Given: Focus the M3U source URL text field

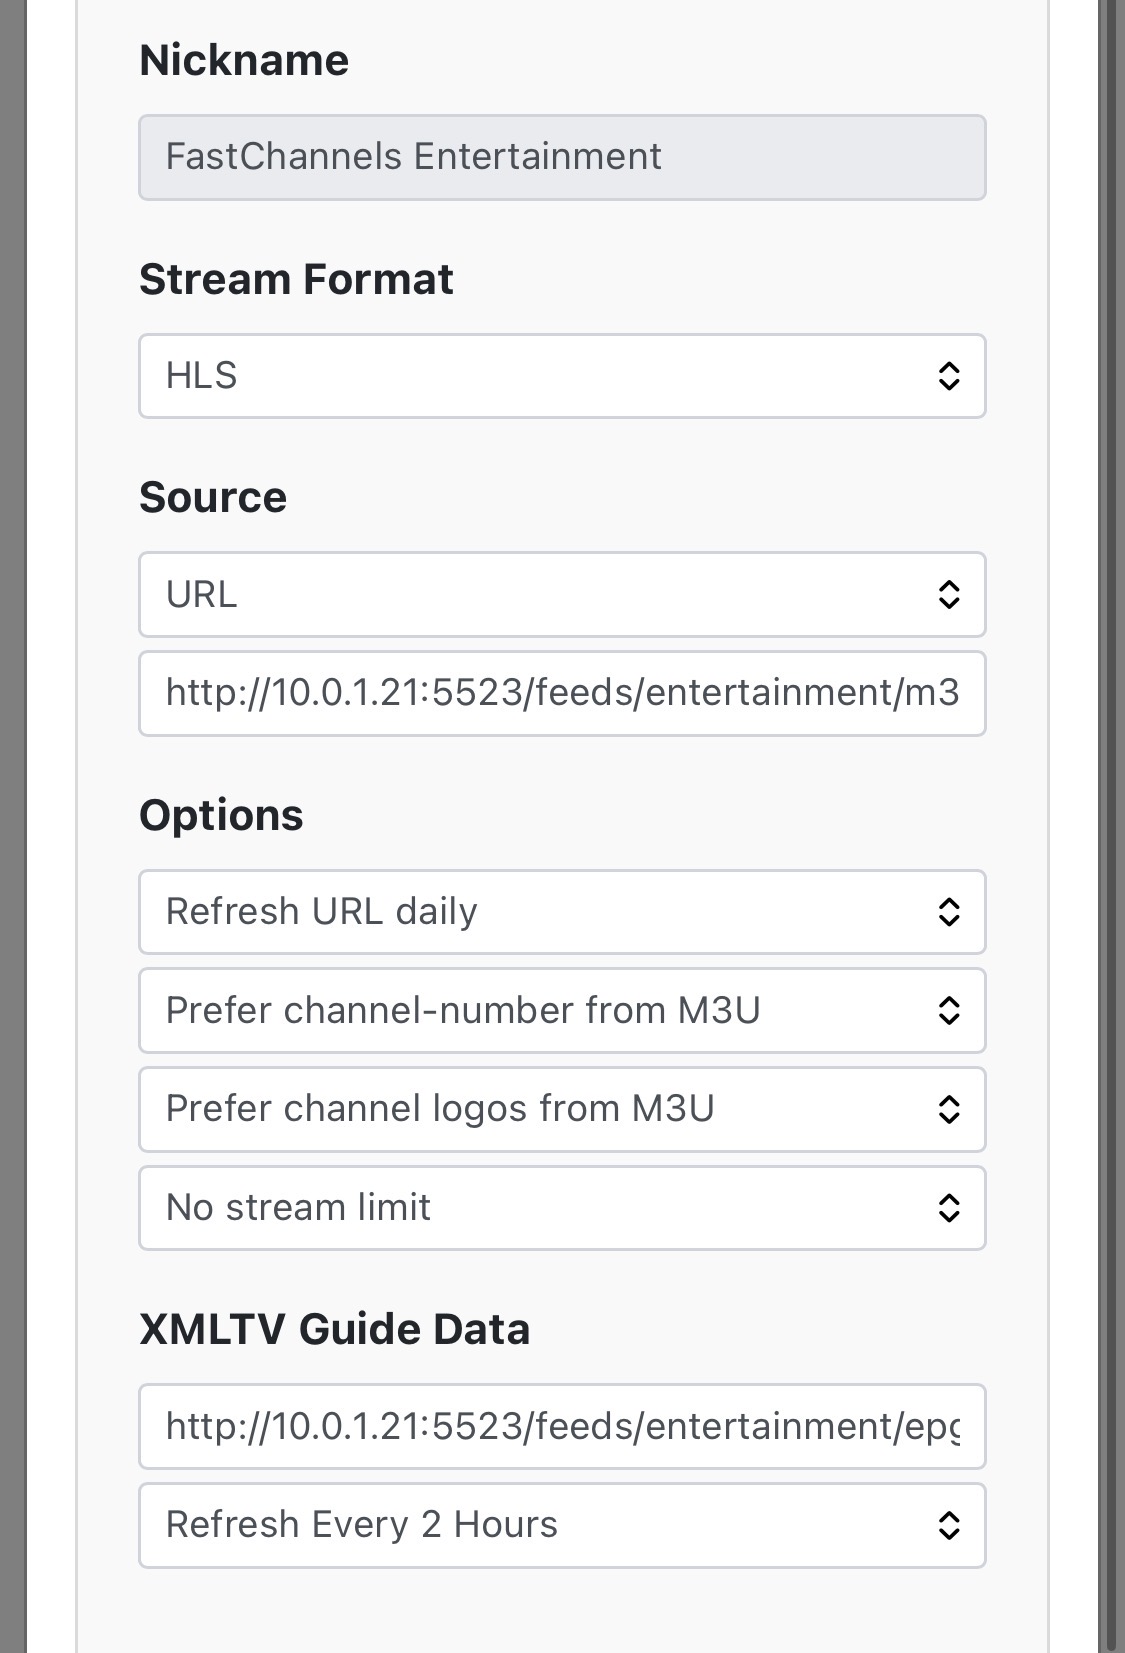Looking at the screenshot, I should pyautogui.click(x=562, y=693).
